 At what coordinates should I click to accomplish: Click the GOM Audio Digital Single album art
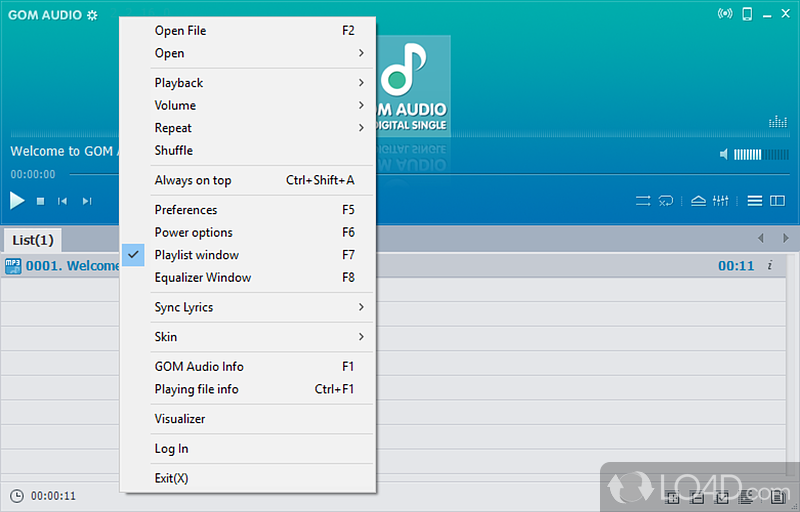pos(413,86)
